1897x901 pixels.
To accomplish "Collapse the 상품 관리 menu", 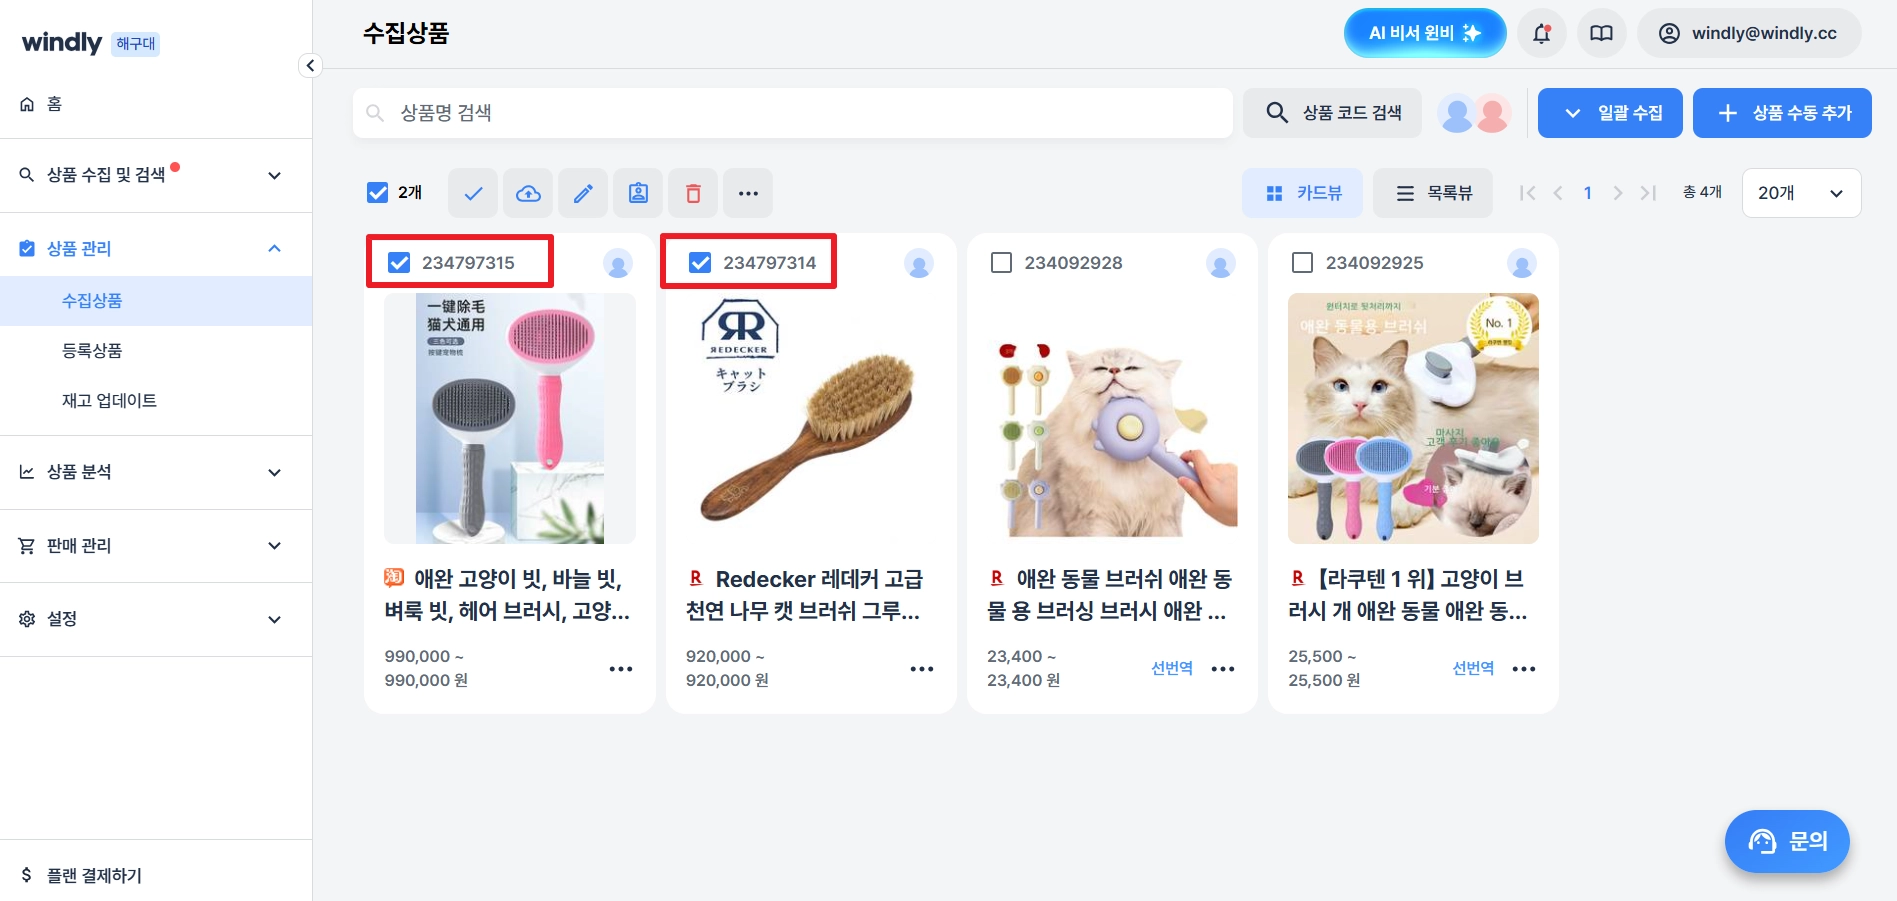I will point(156,249).
